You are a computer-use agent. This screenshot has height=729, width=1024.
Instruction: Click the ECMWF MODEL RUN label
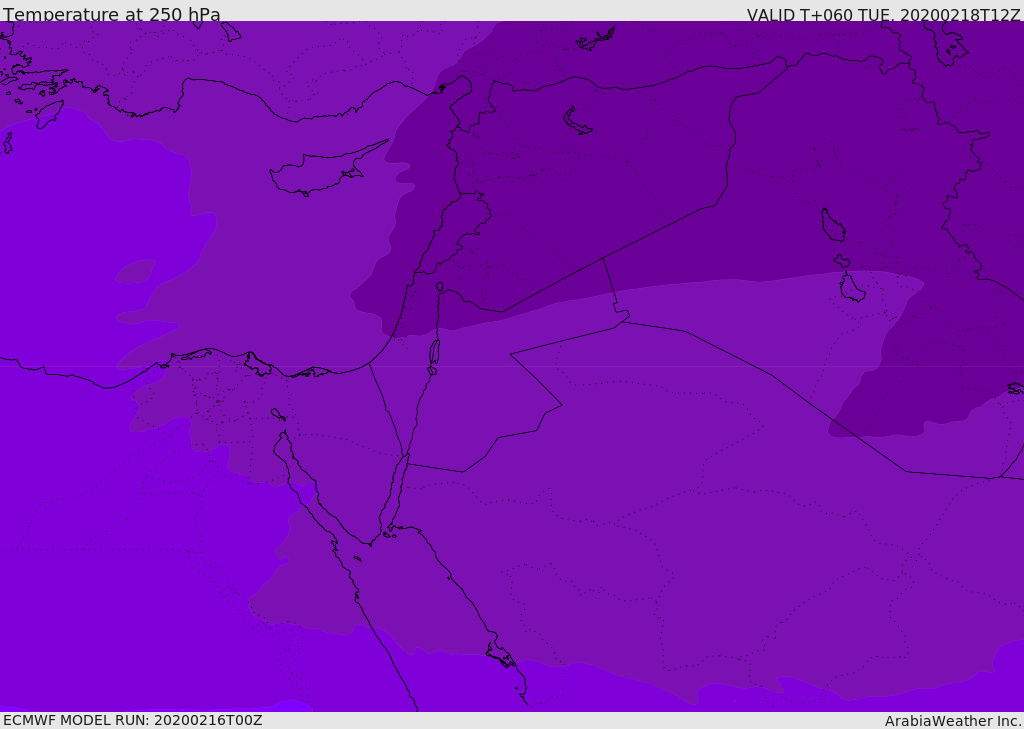pos(132,720)
